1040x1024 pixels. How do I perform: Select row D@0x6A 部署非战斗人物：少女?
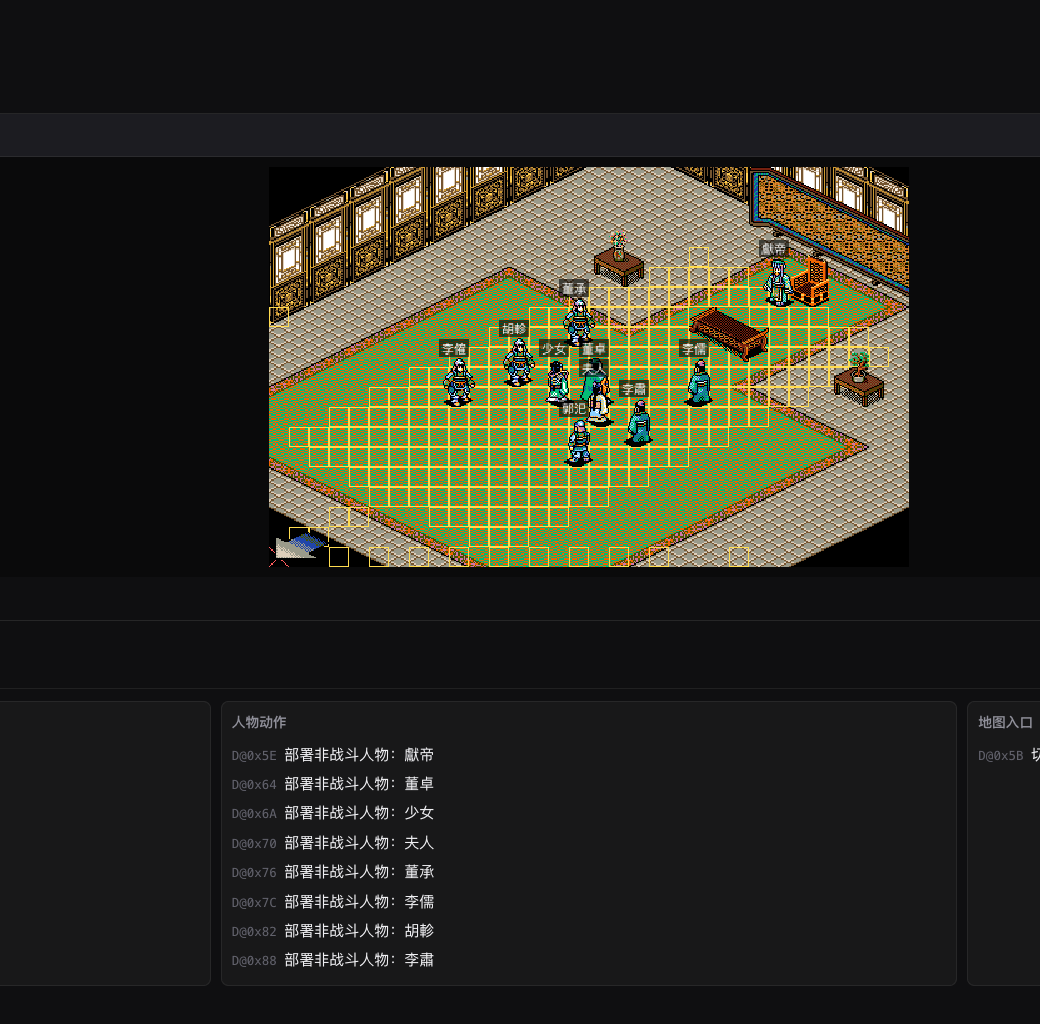pyautogui.click(x=588, y=813)
